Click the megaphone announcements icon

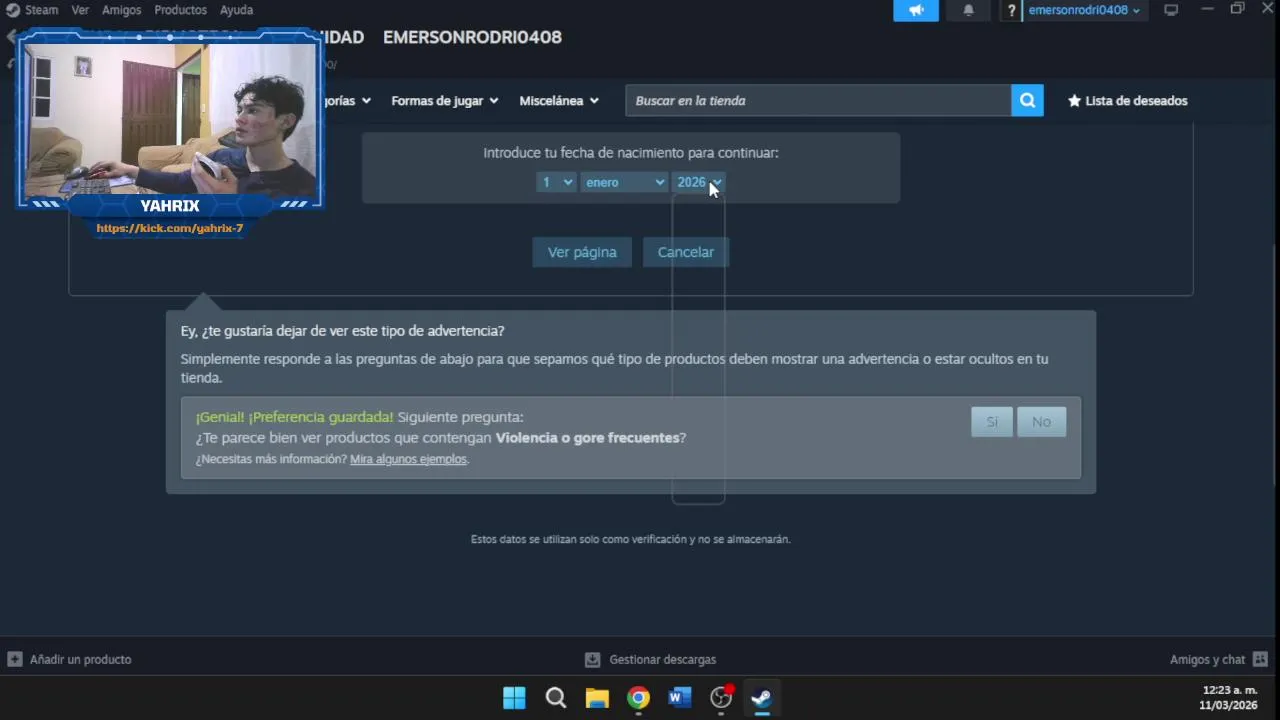click(916, 10)
